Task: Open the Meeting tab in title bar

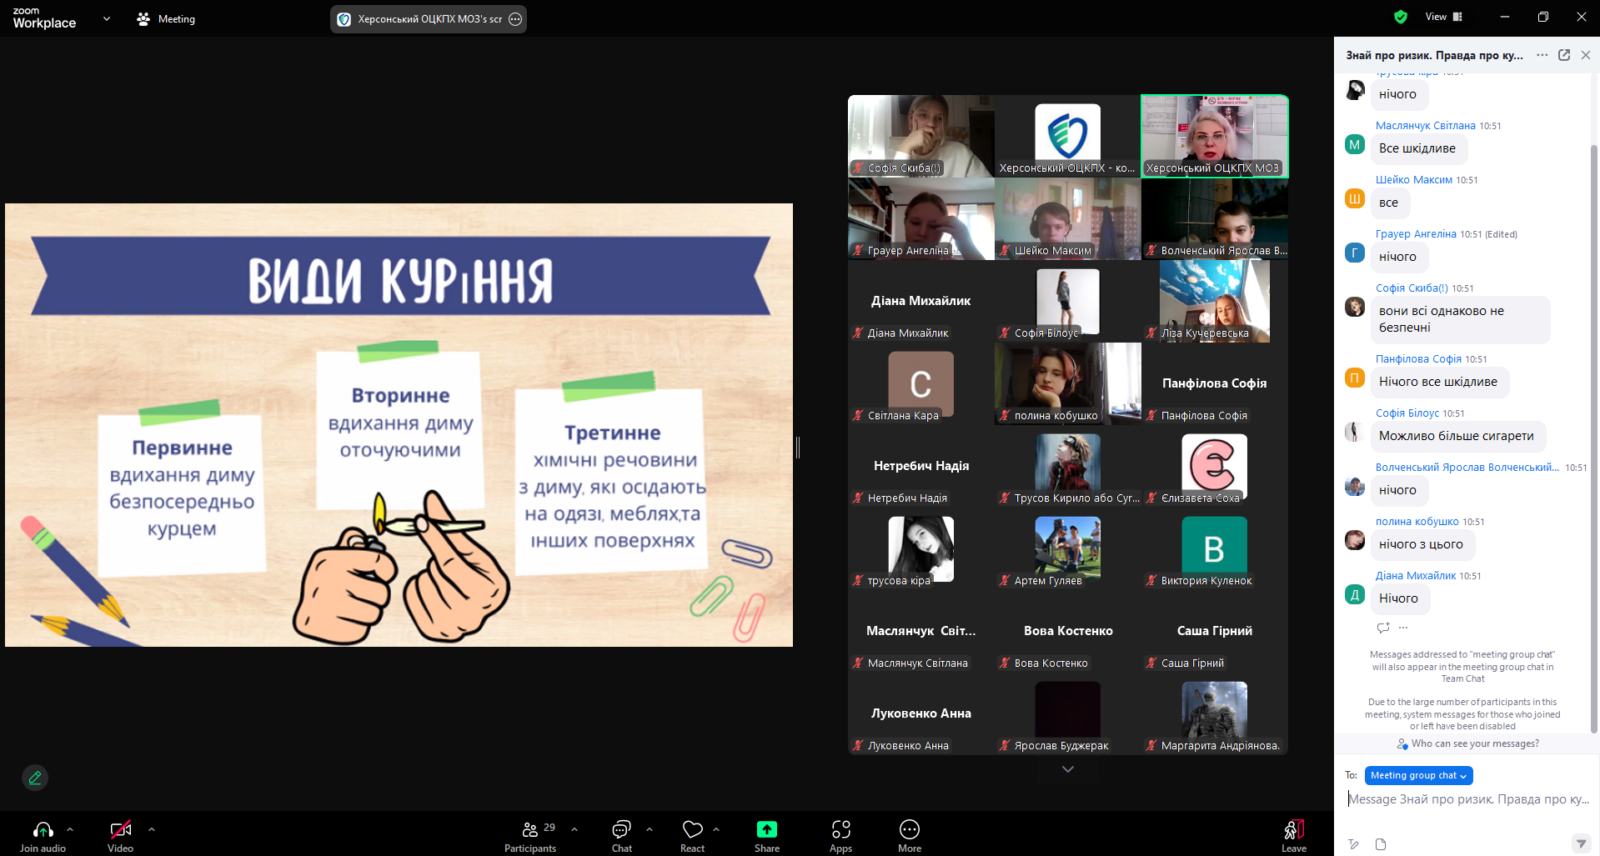Action: click(166, 19)
